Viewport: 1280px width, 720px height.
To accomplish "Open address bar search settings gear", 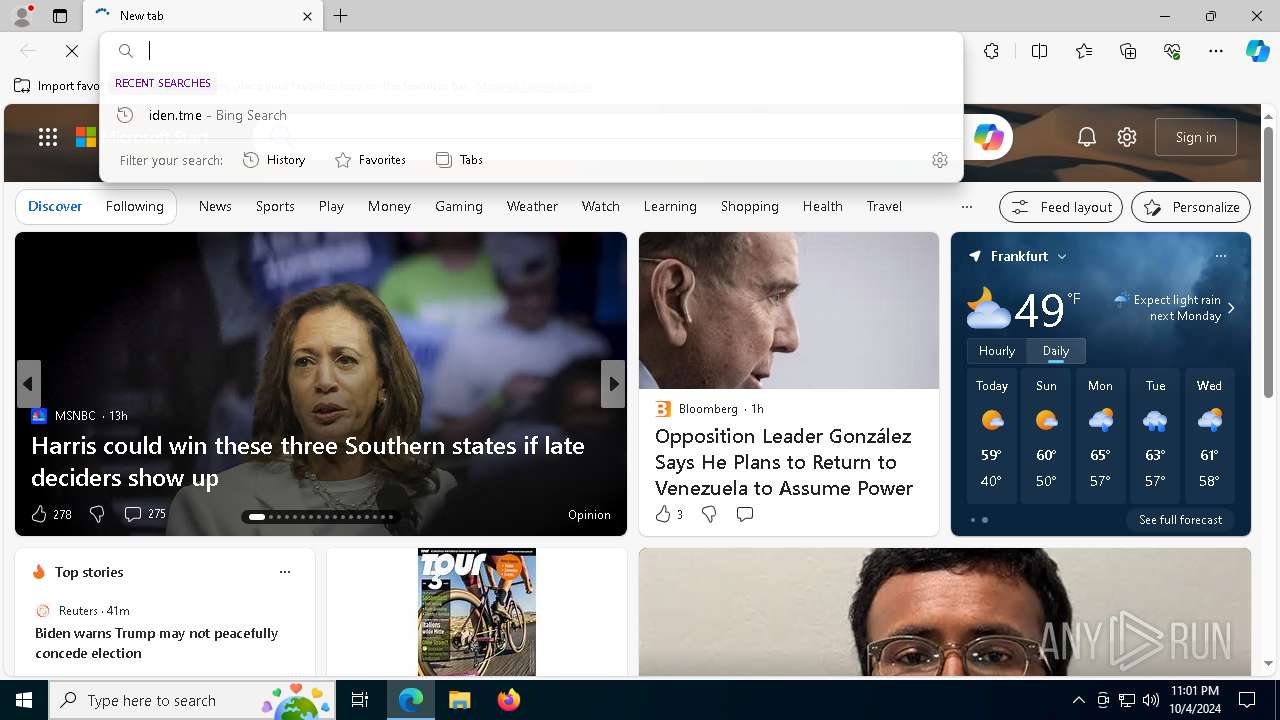I will (939, 160).
